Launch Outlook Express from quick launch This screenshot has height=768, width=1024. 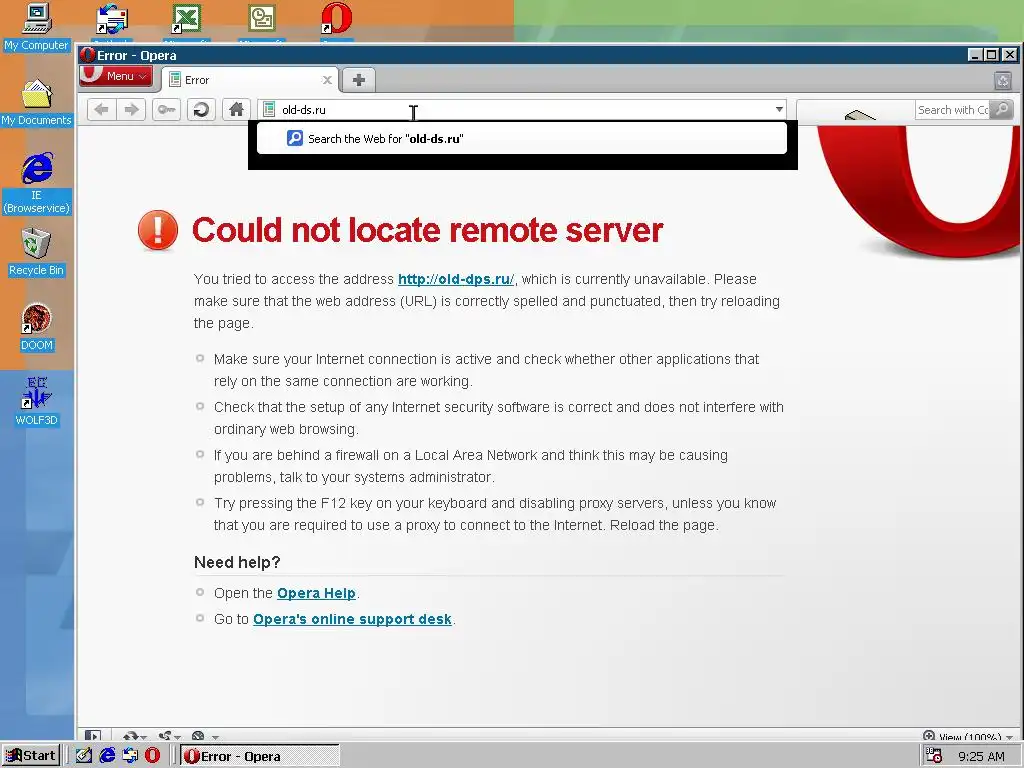[130, 756]
